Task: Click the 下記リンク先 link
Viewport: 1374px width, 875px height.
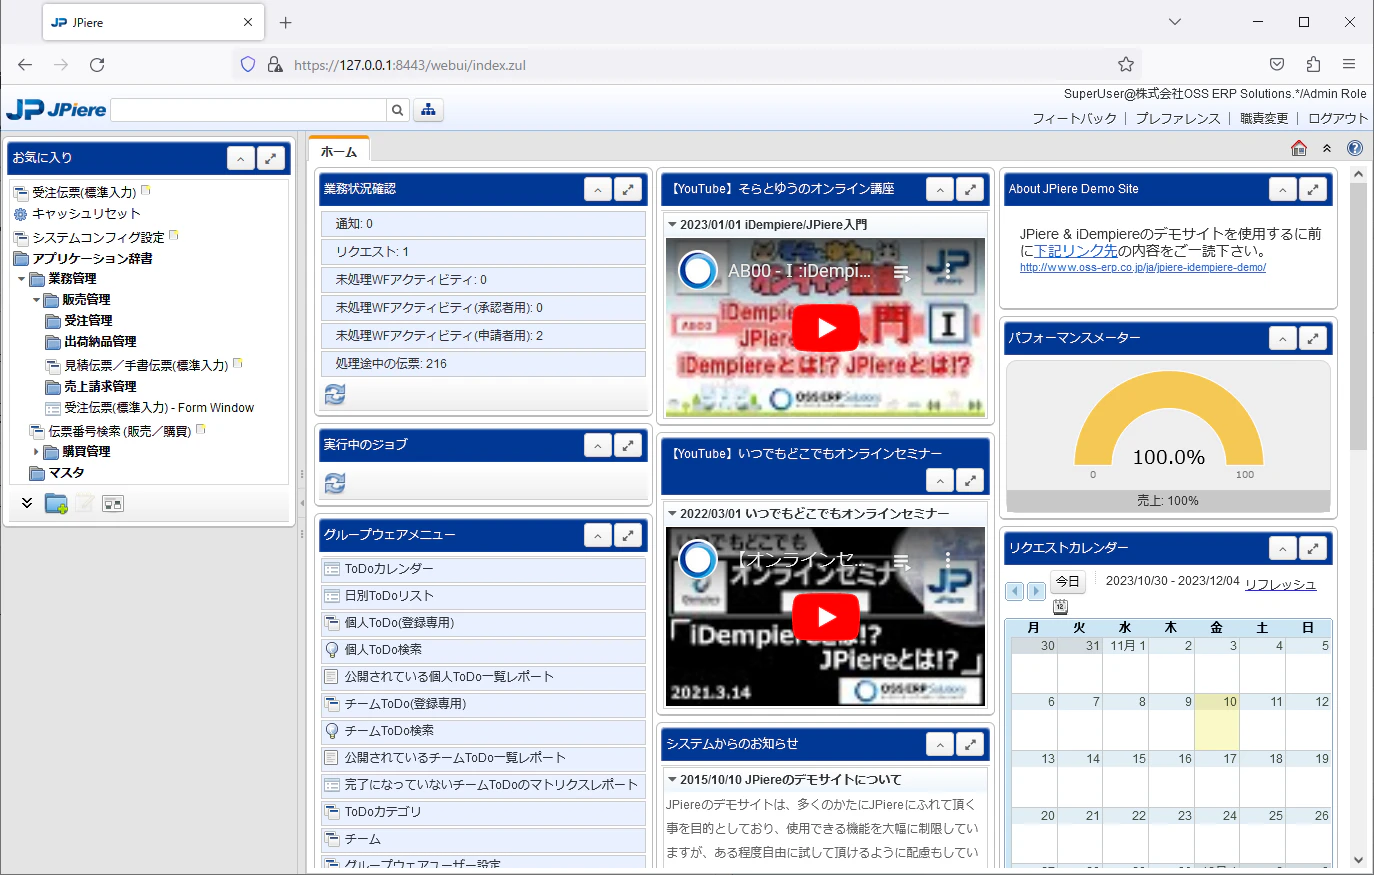Action: (x=1076, y=251)
